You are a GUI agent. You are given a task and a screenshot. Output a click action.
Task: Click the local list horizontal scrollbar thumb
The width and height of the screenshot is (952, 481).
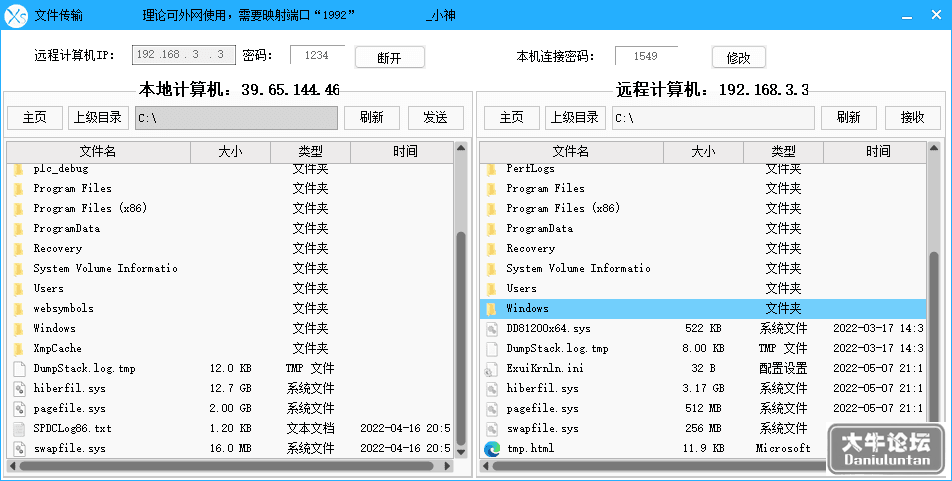click(x=226, y=466)
